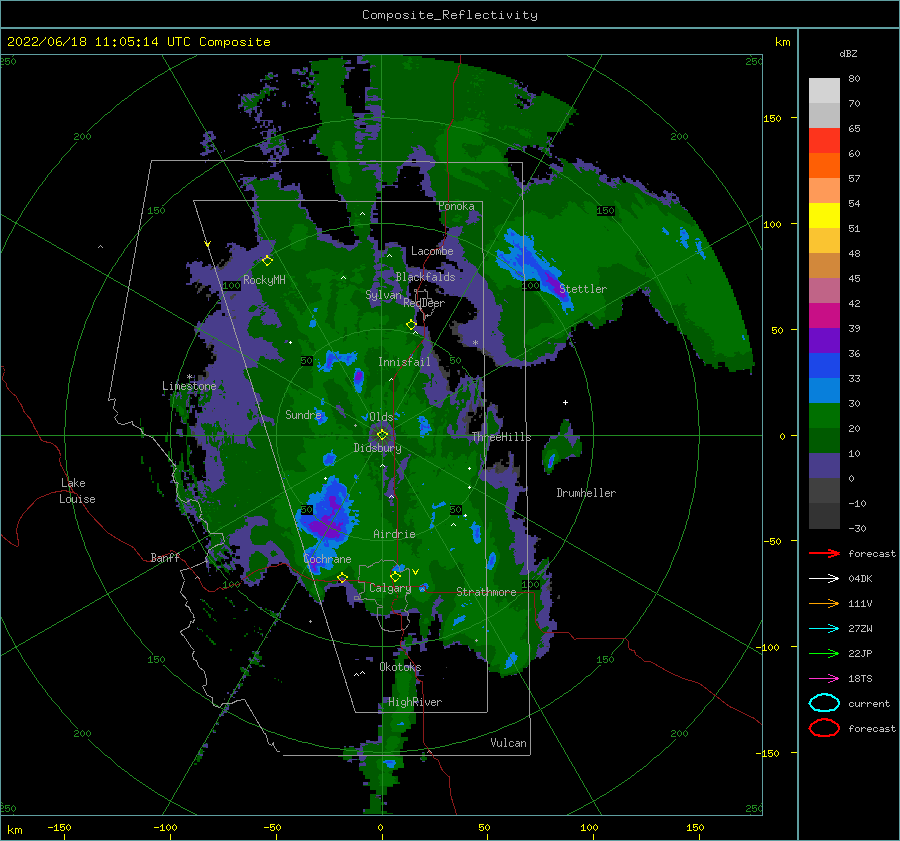900x841 pixels.
Task: Click the 2022/06/18 11:05:14 UTC timestamp
Action: (x=139, y=42)
